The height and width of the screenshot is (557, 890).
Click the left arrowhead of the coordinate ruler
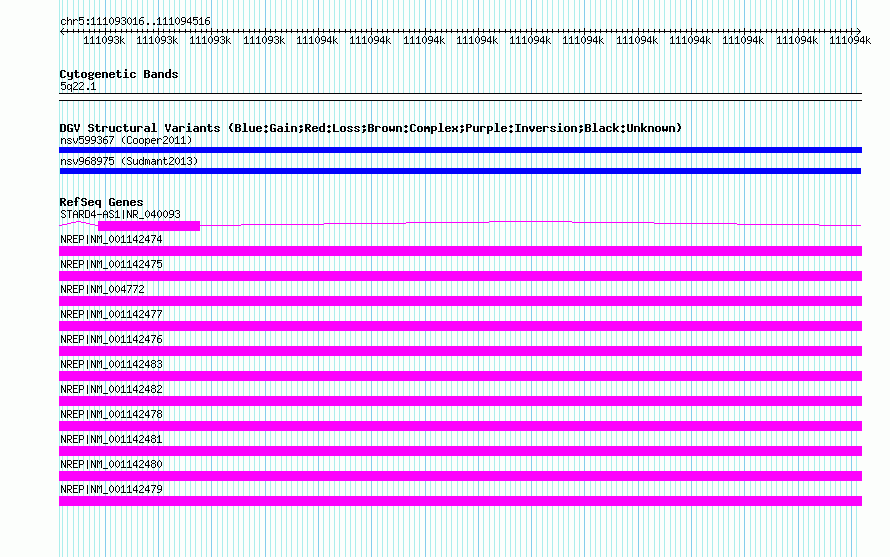62,31
